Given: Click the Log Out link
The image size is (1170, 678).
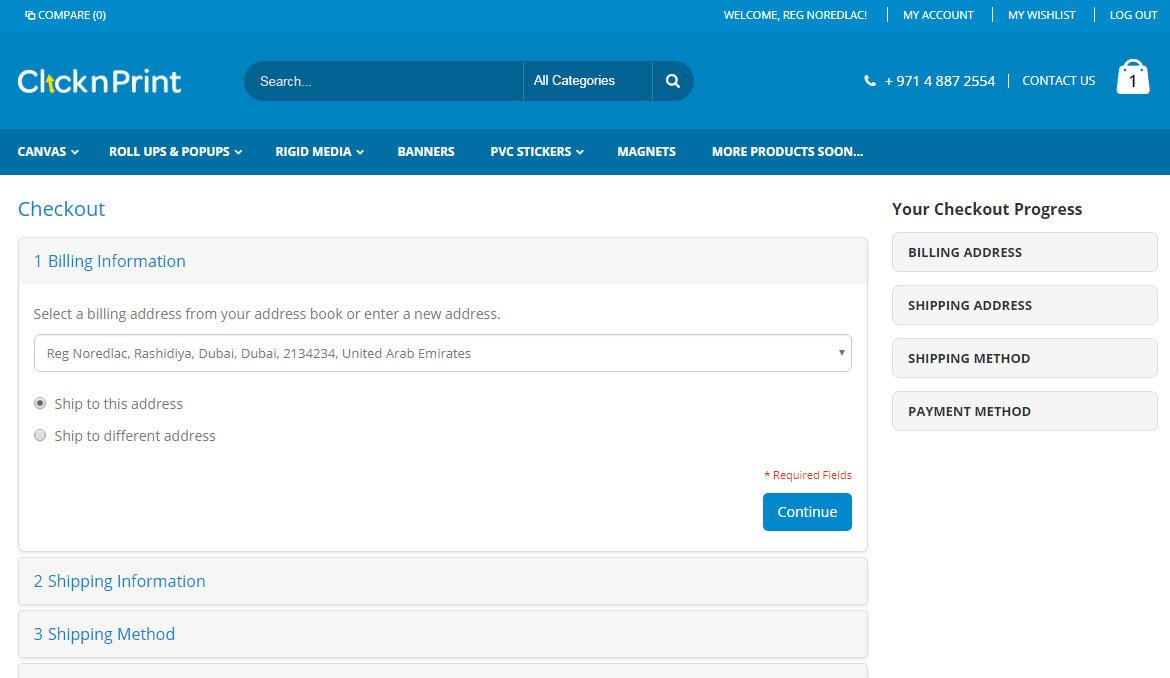Looking at the screenshot, I should 1133,15.
